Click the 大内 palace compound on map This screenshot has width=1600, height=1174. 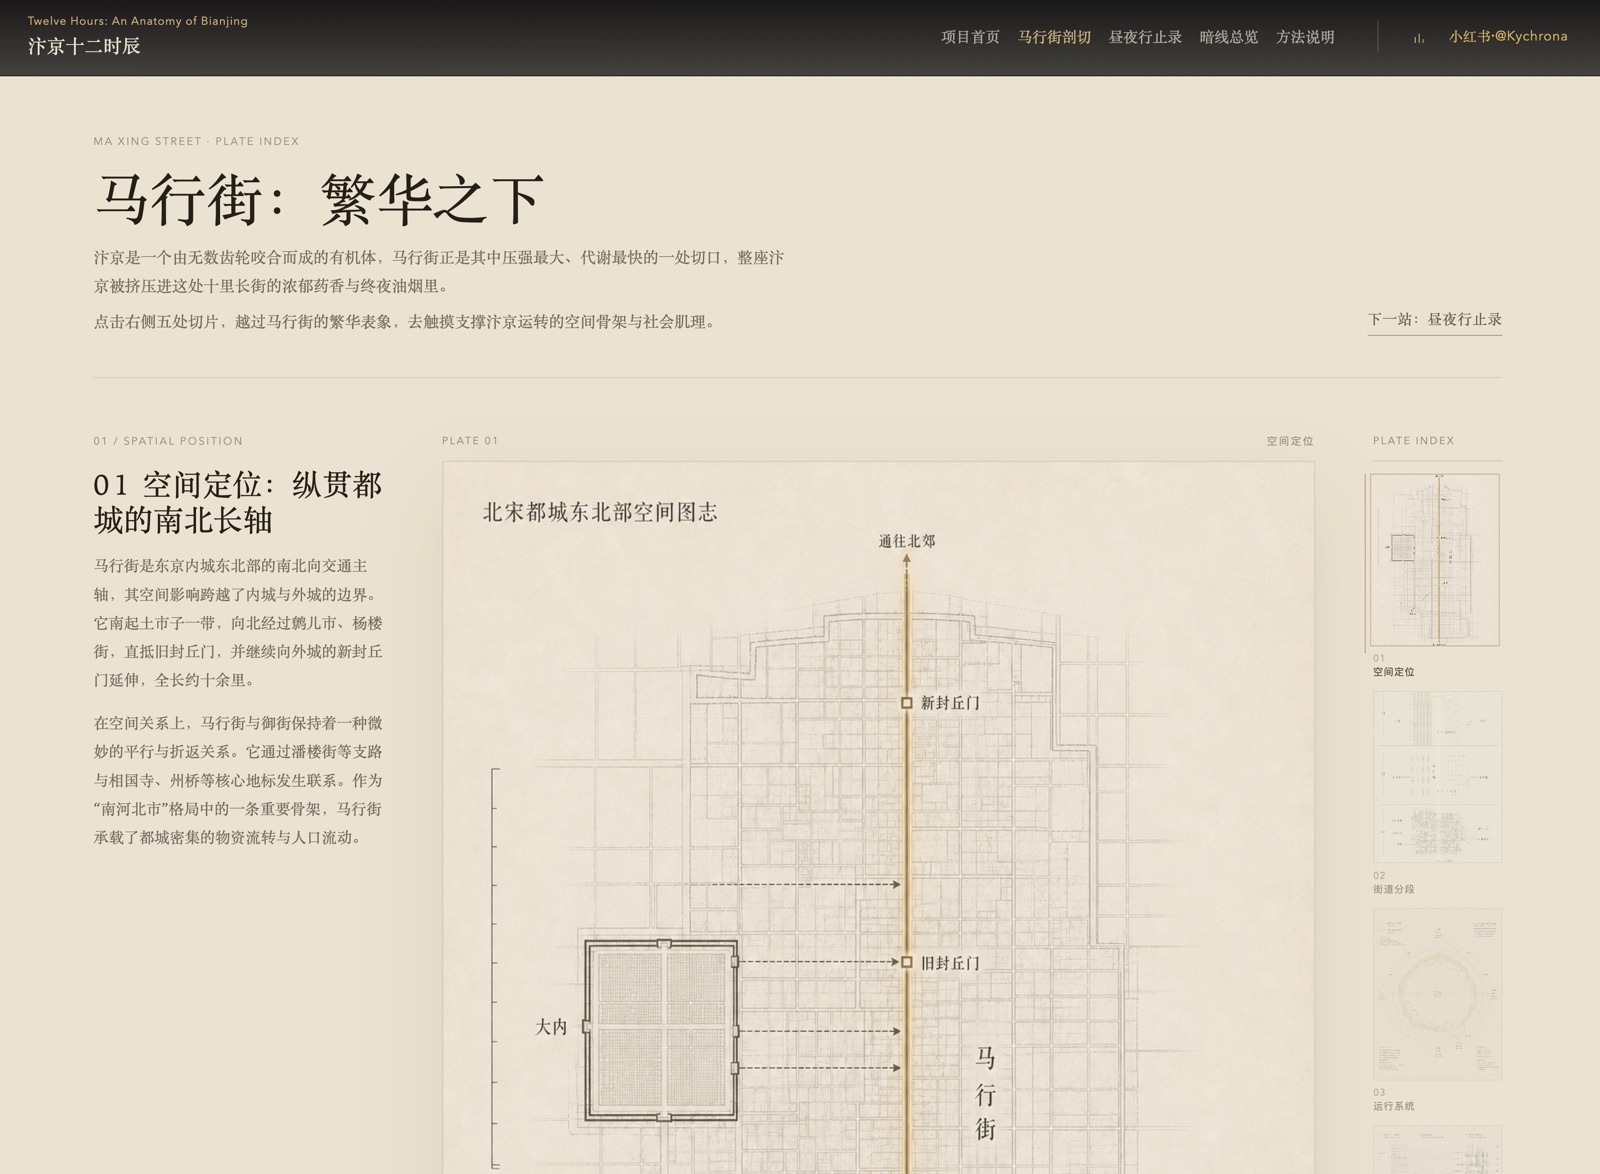tap(662, 1030)
